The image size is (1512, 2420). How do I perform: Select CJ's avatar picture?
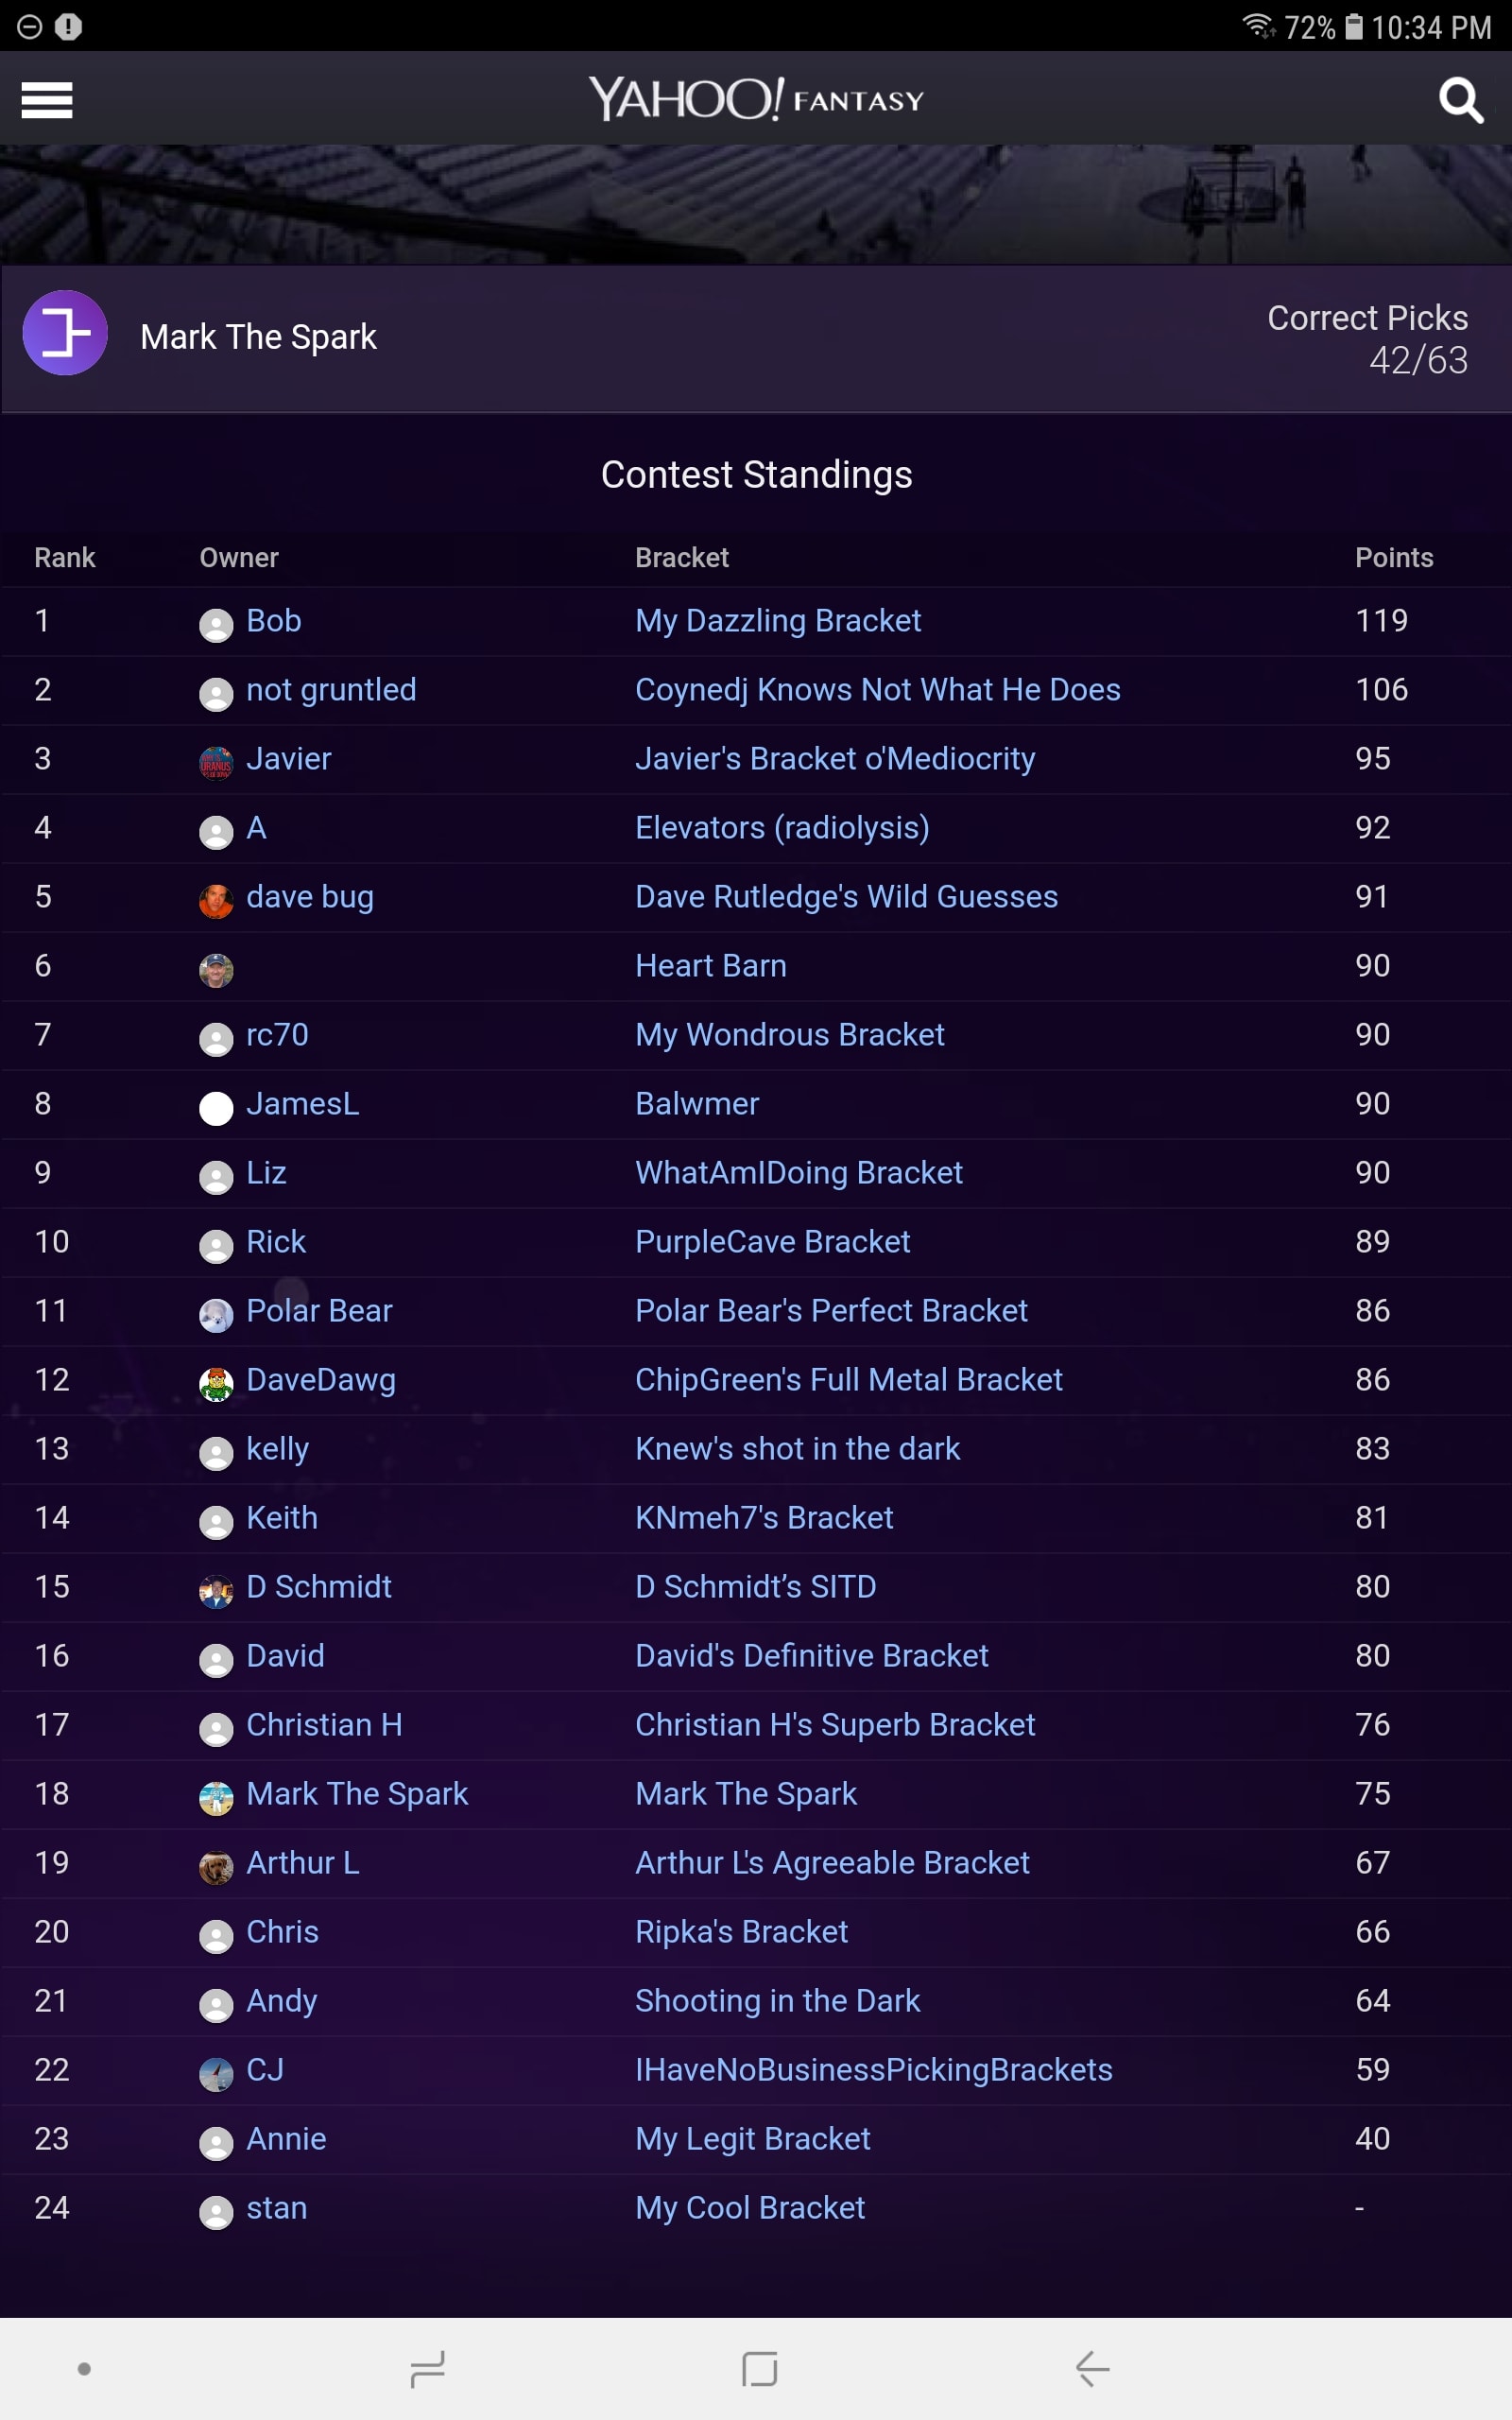(x=215, y=2073)
